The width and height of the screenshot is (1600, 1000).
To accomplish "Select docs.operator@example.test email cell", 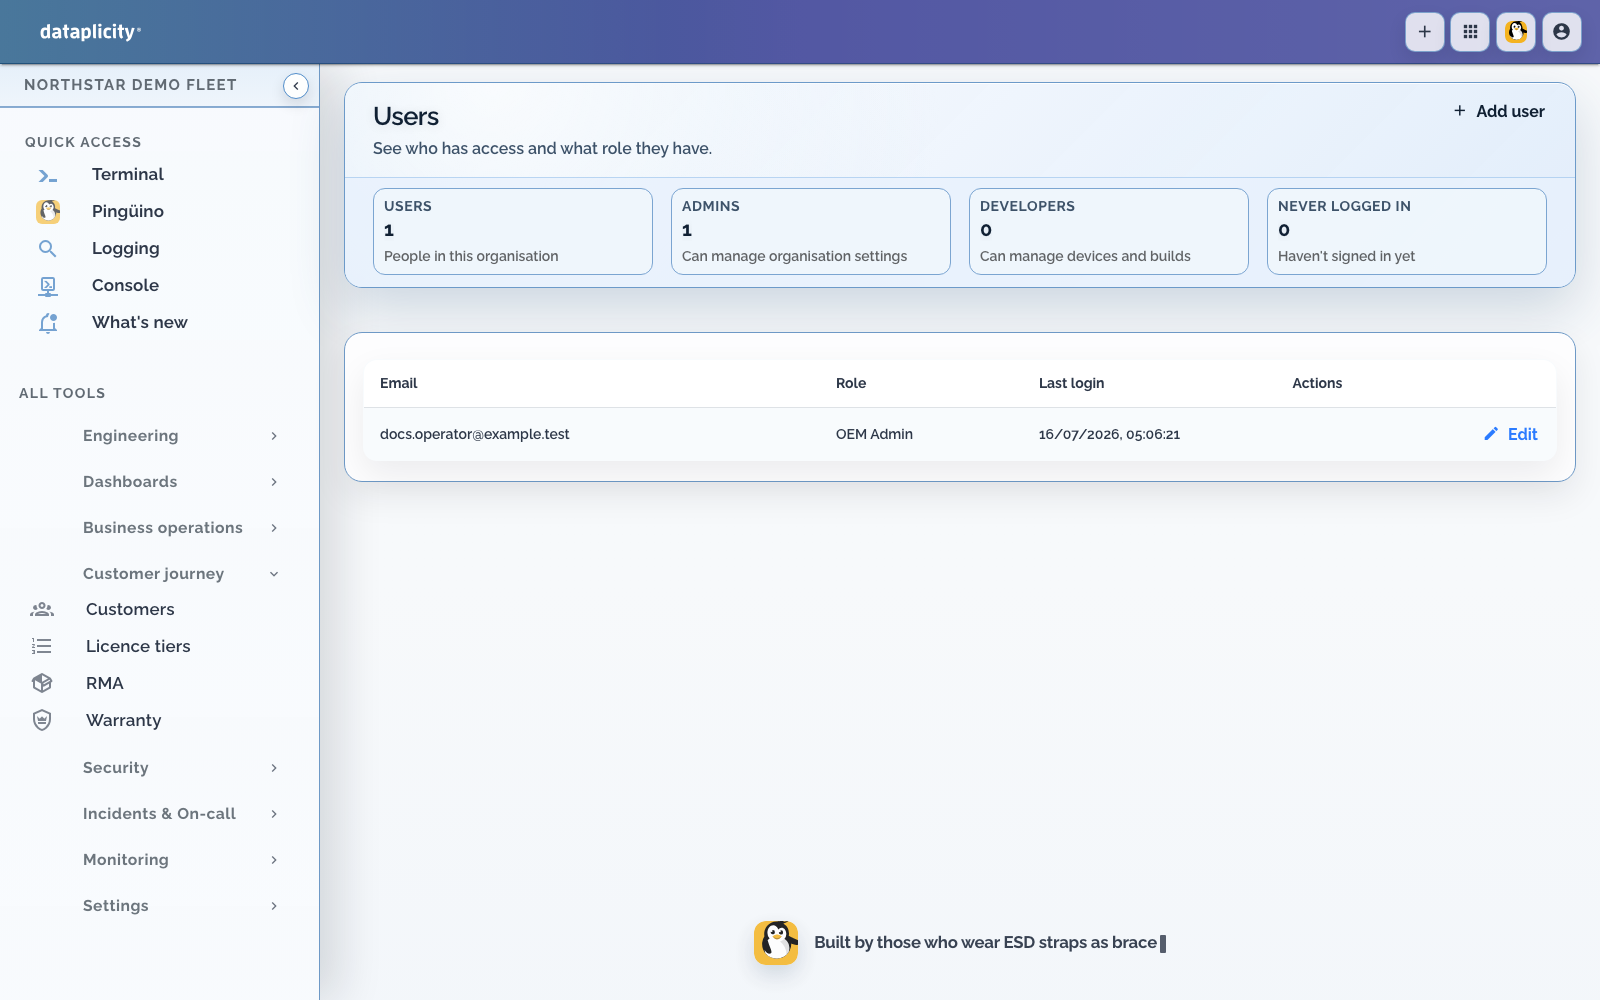I will [474, 434].
